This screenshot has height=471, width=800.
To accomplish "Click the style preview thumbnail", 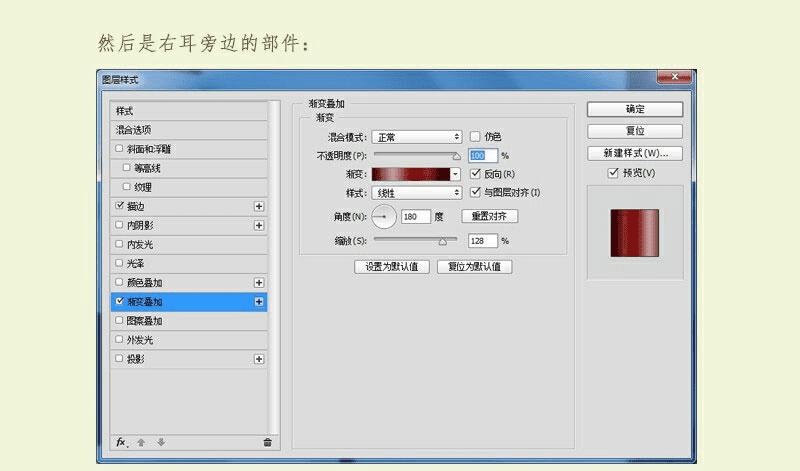I will coord(635,233).
